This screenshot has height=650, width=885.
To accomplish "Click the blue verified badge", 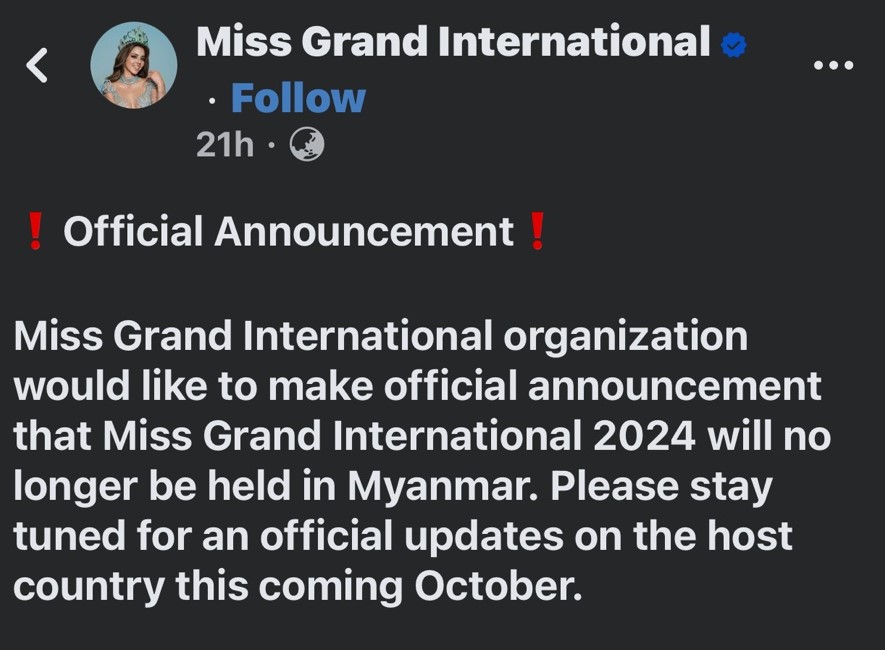I will [x=734, y=45].
